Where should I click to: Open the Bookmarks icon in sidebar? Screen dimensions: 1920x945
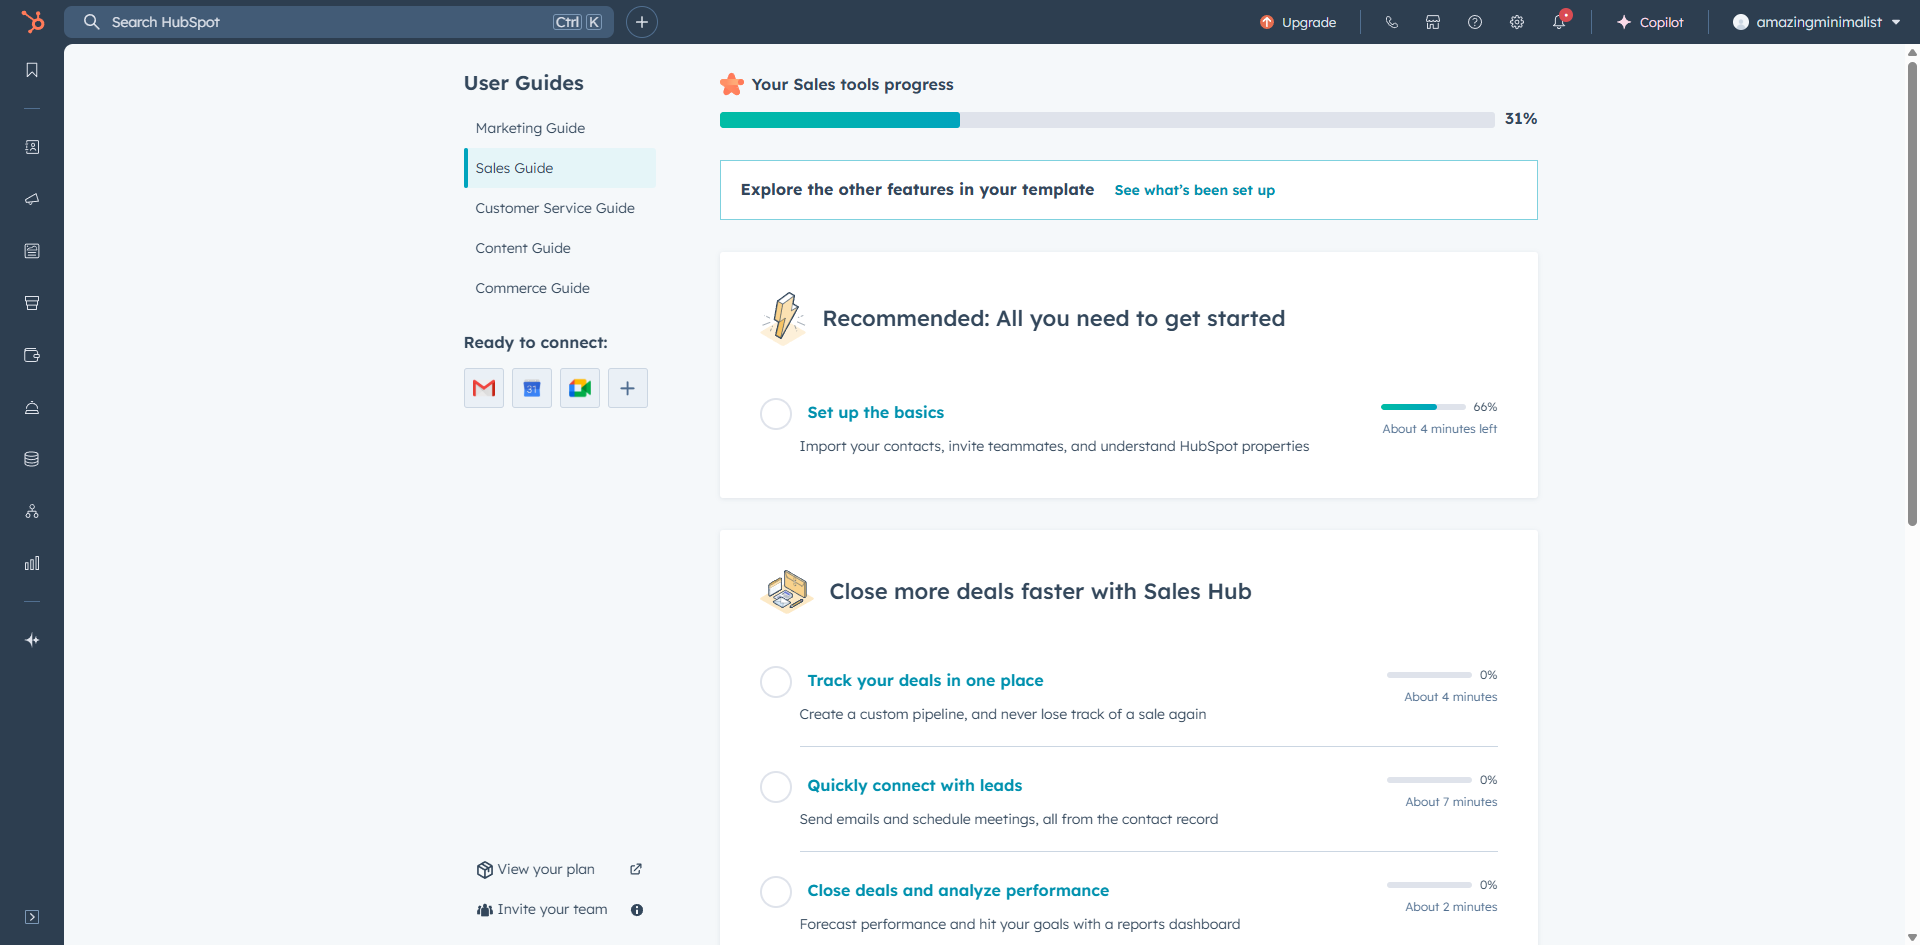(x=32, y=70)
